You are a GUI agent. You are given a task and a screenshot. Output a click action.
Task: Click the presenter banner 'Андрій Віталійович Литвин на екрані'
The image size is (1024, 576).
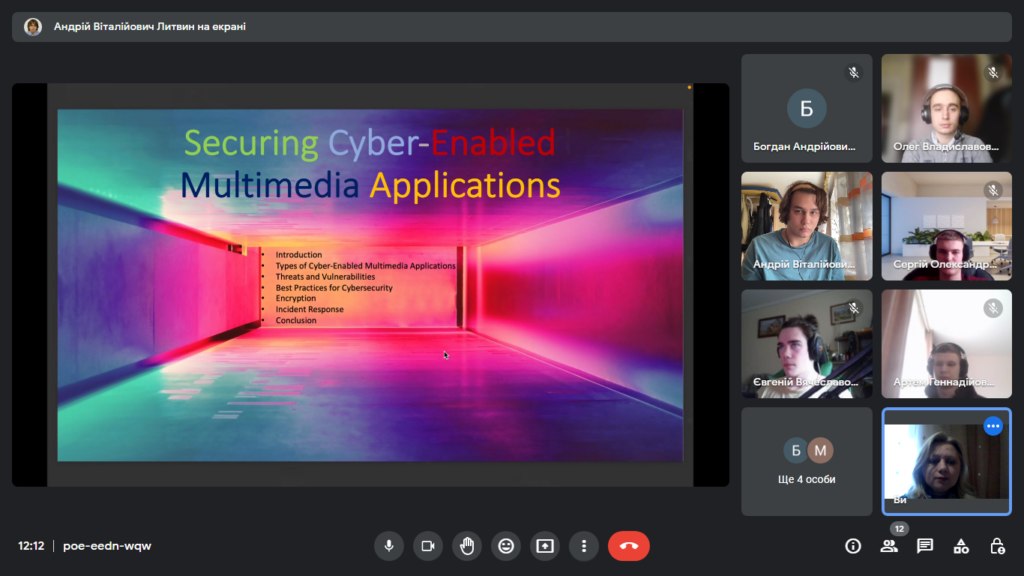tap(150, 27)
